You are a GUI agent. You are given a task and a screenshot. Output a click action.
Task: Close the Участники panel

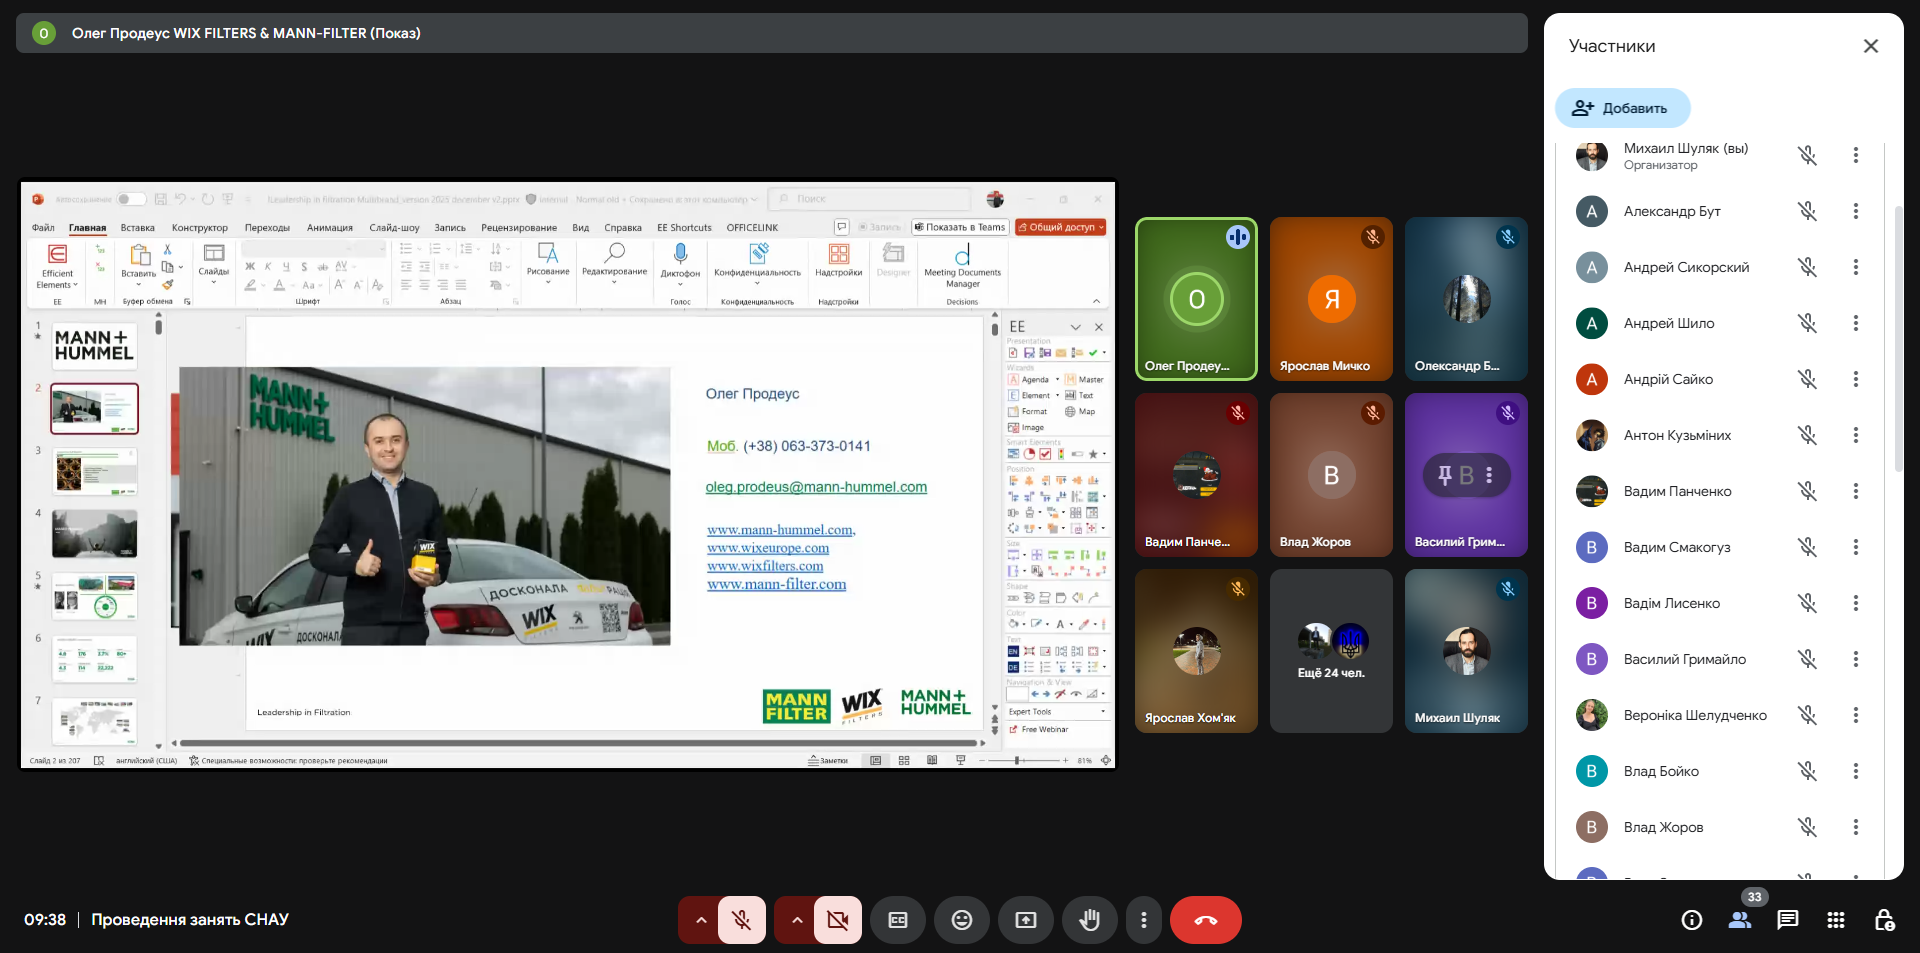(x=1871, y=46)
